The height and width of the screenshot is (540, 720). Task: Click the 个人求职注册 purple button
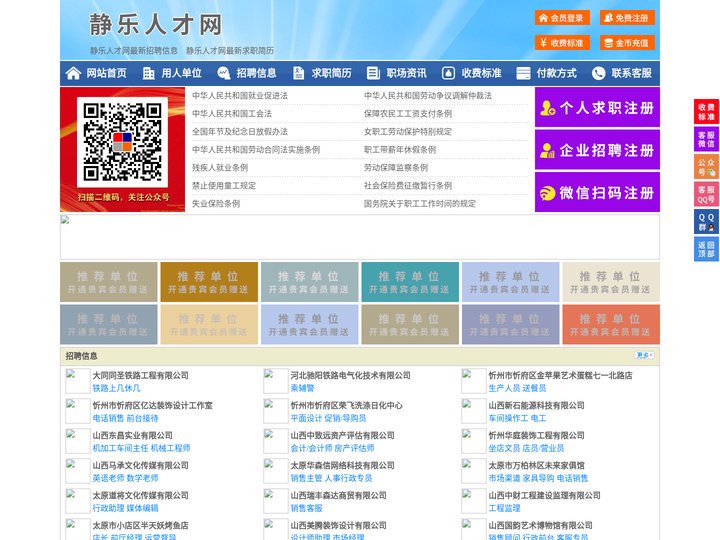click(x=597, y=107)
